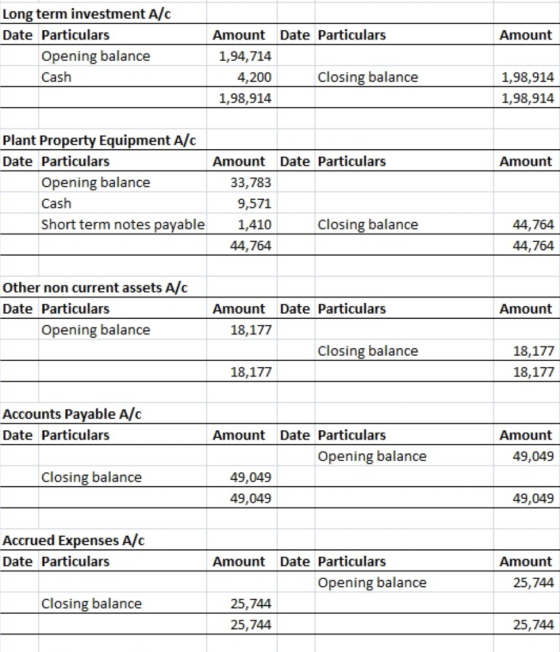
Task: Click Long term investment closing balance 1,98,914
Action: click(528, 77)
